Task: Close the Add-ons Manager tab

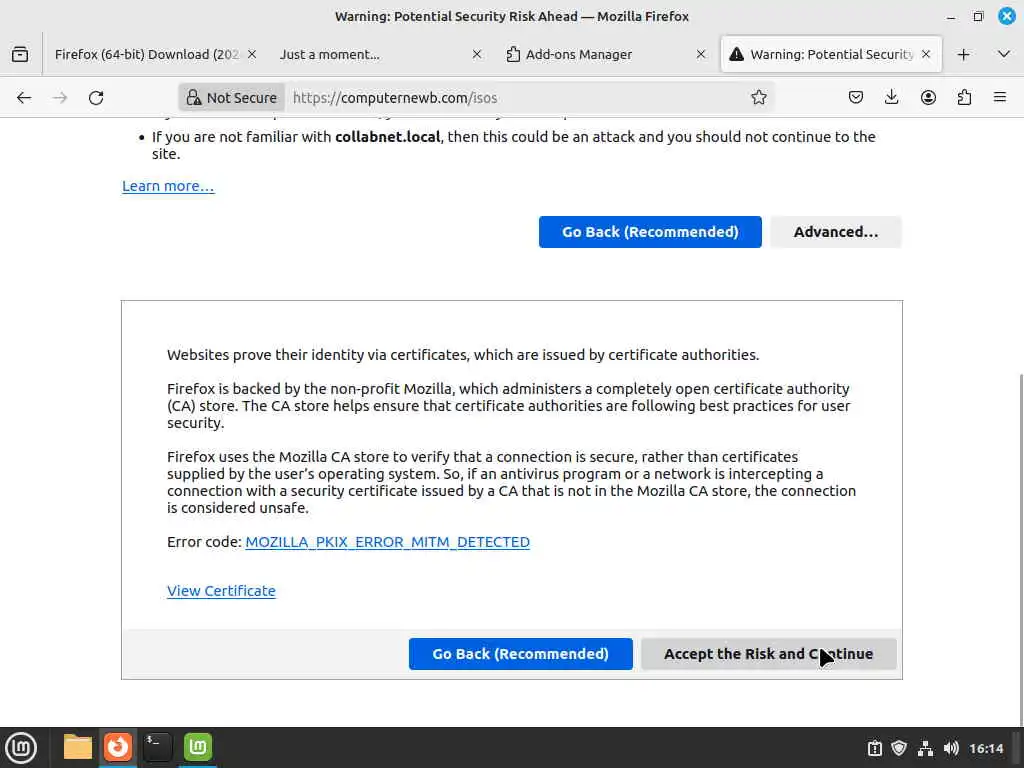Action: [701, 54]
